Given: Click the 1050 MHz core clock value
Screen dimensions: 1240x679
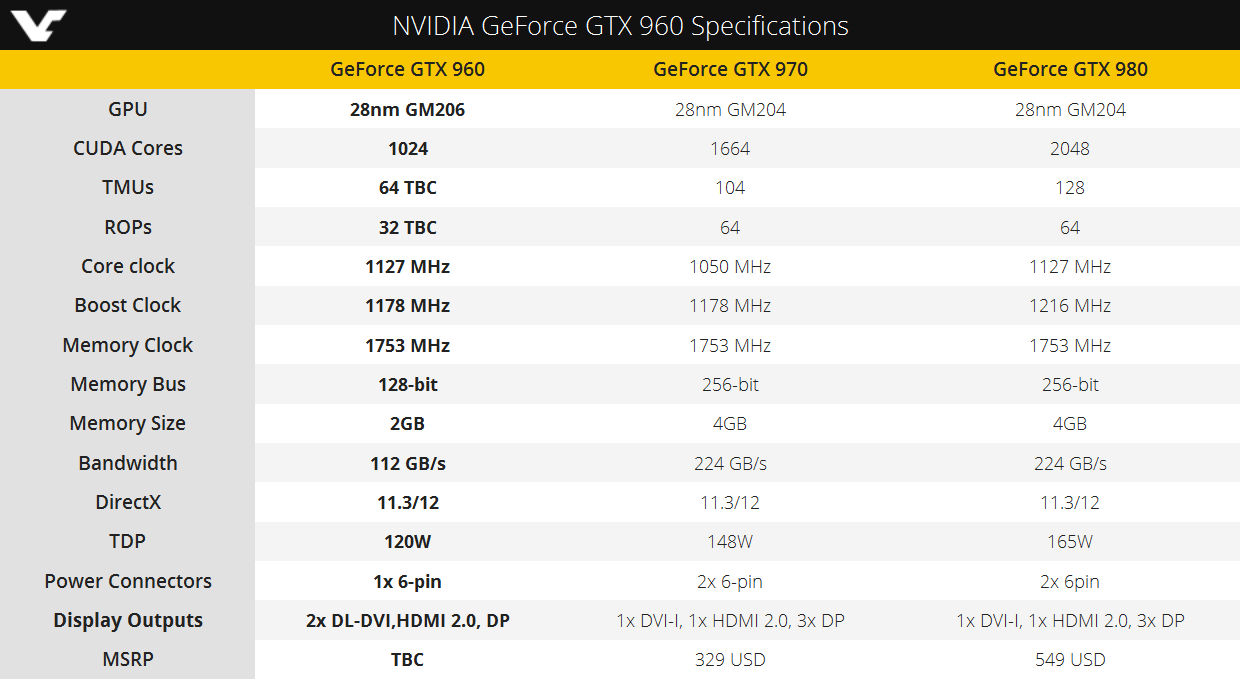Looking at the screenshot, I should tap(730, 266).
